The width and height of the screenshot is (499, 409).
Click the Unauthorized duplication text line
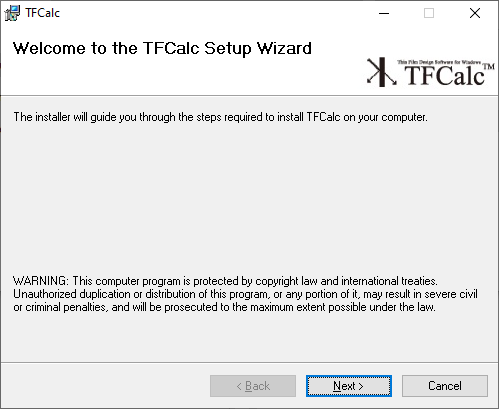245,294
